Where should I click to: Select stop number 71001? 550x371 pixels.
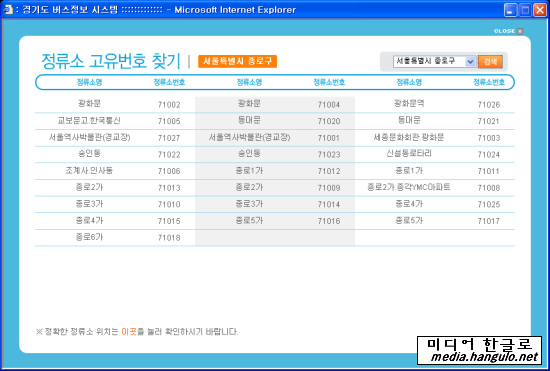pos(329,138)
